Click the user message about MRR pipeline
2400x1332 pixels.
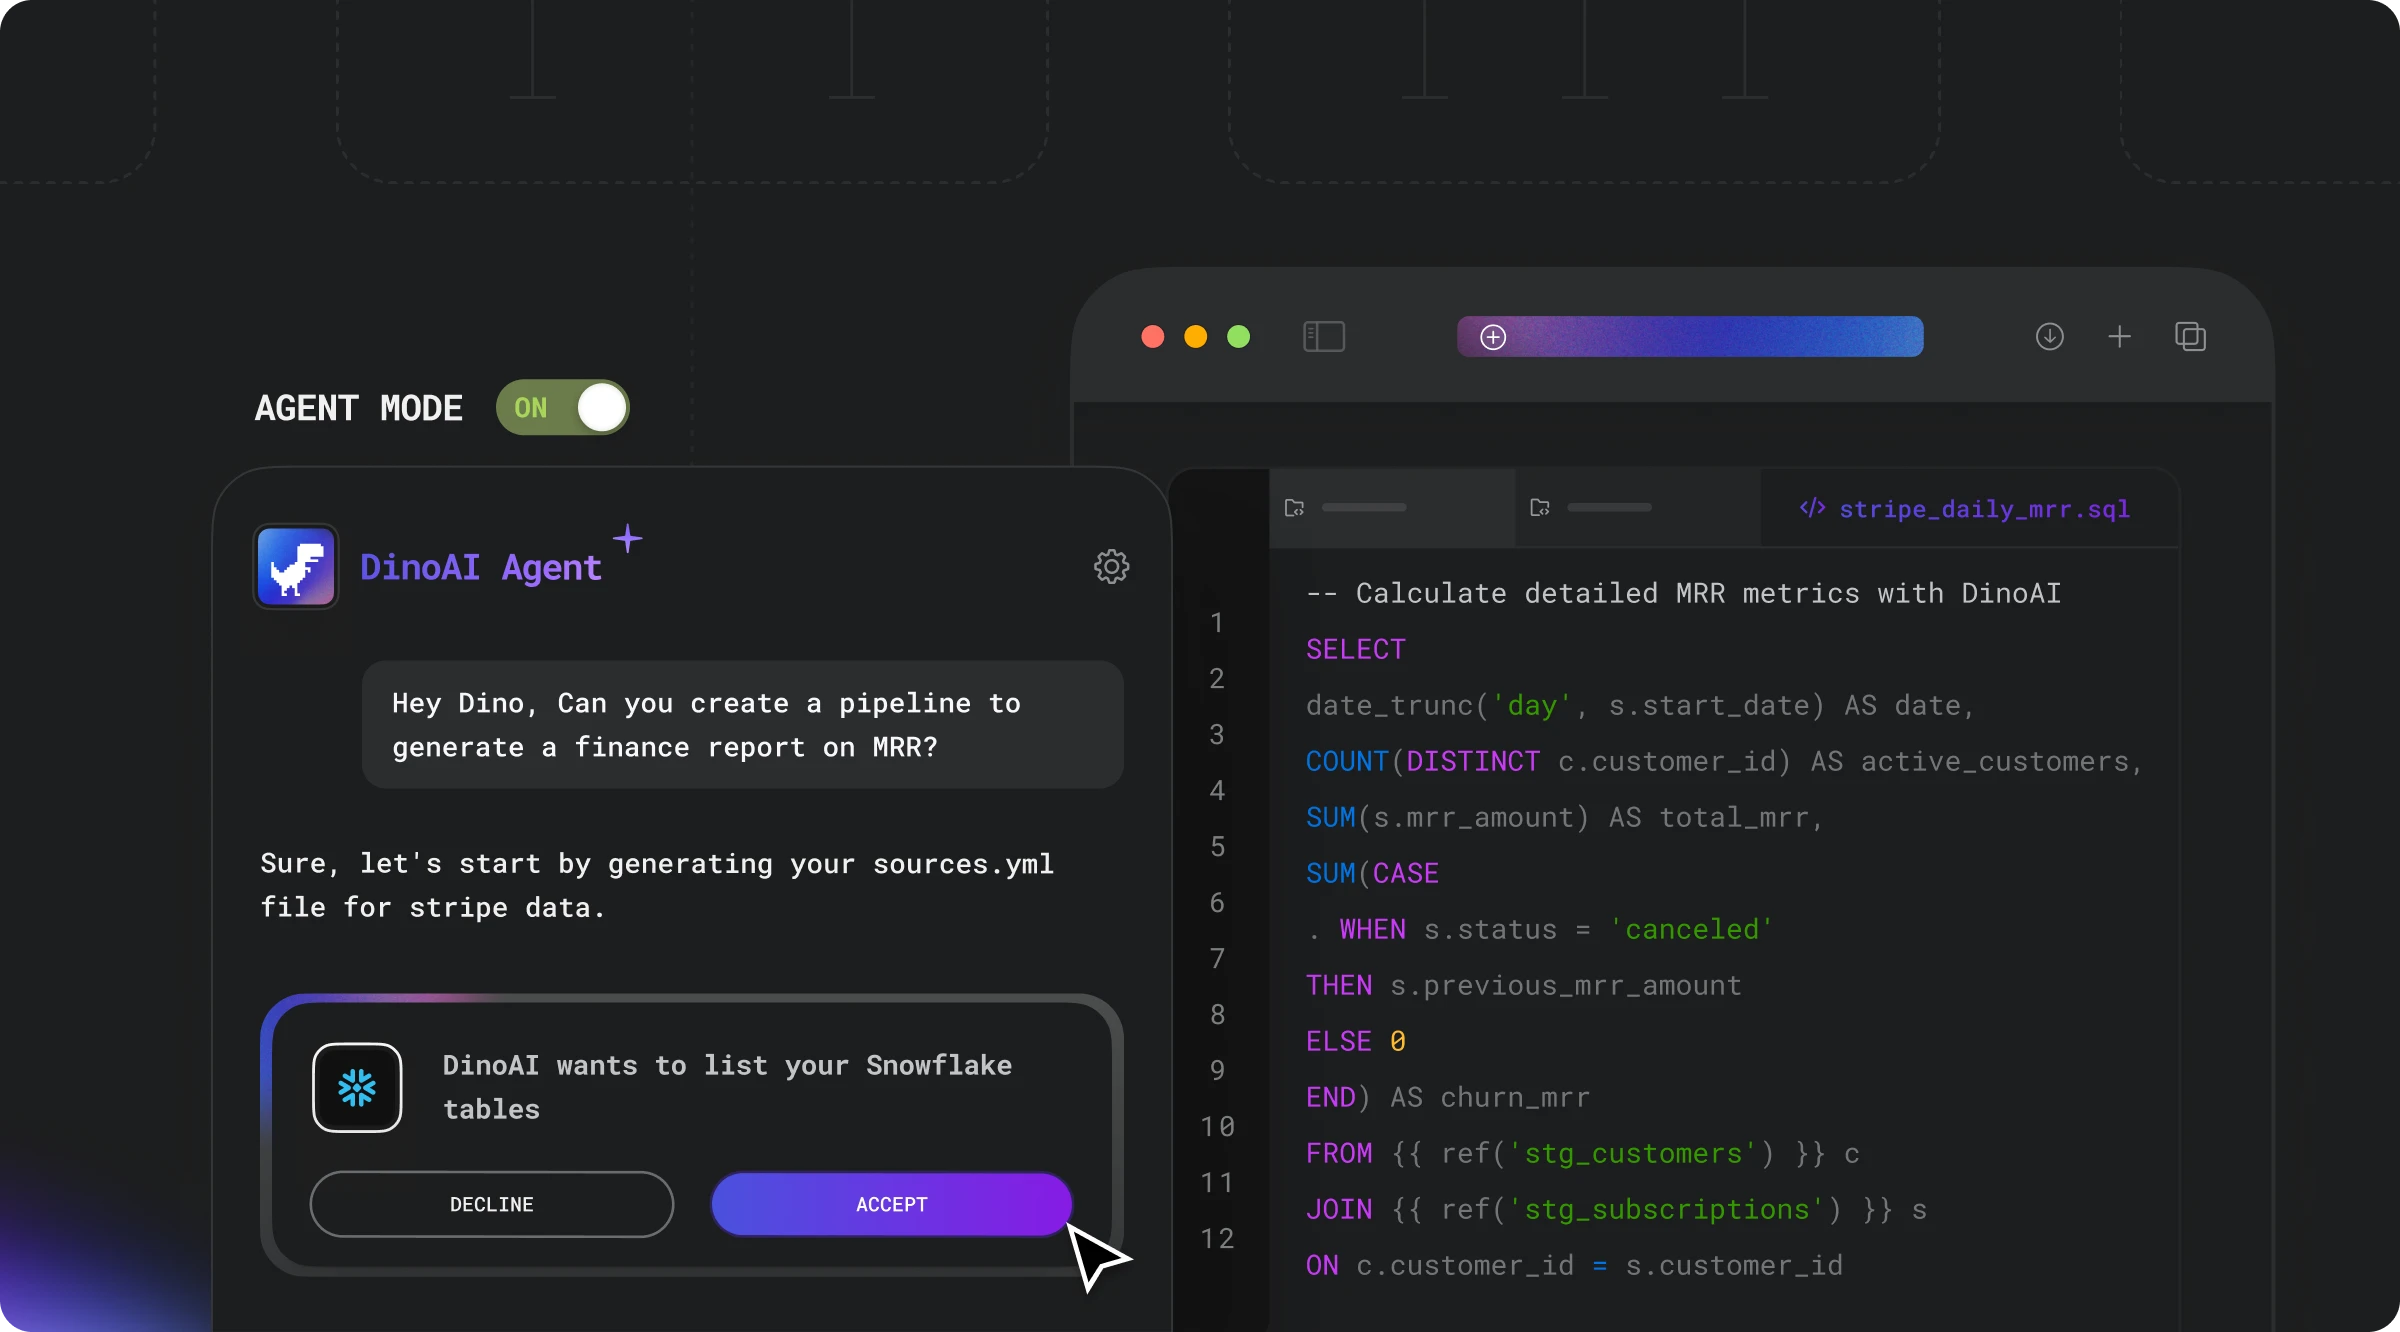pyautogui.click(x=742, y=725)
